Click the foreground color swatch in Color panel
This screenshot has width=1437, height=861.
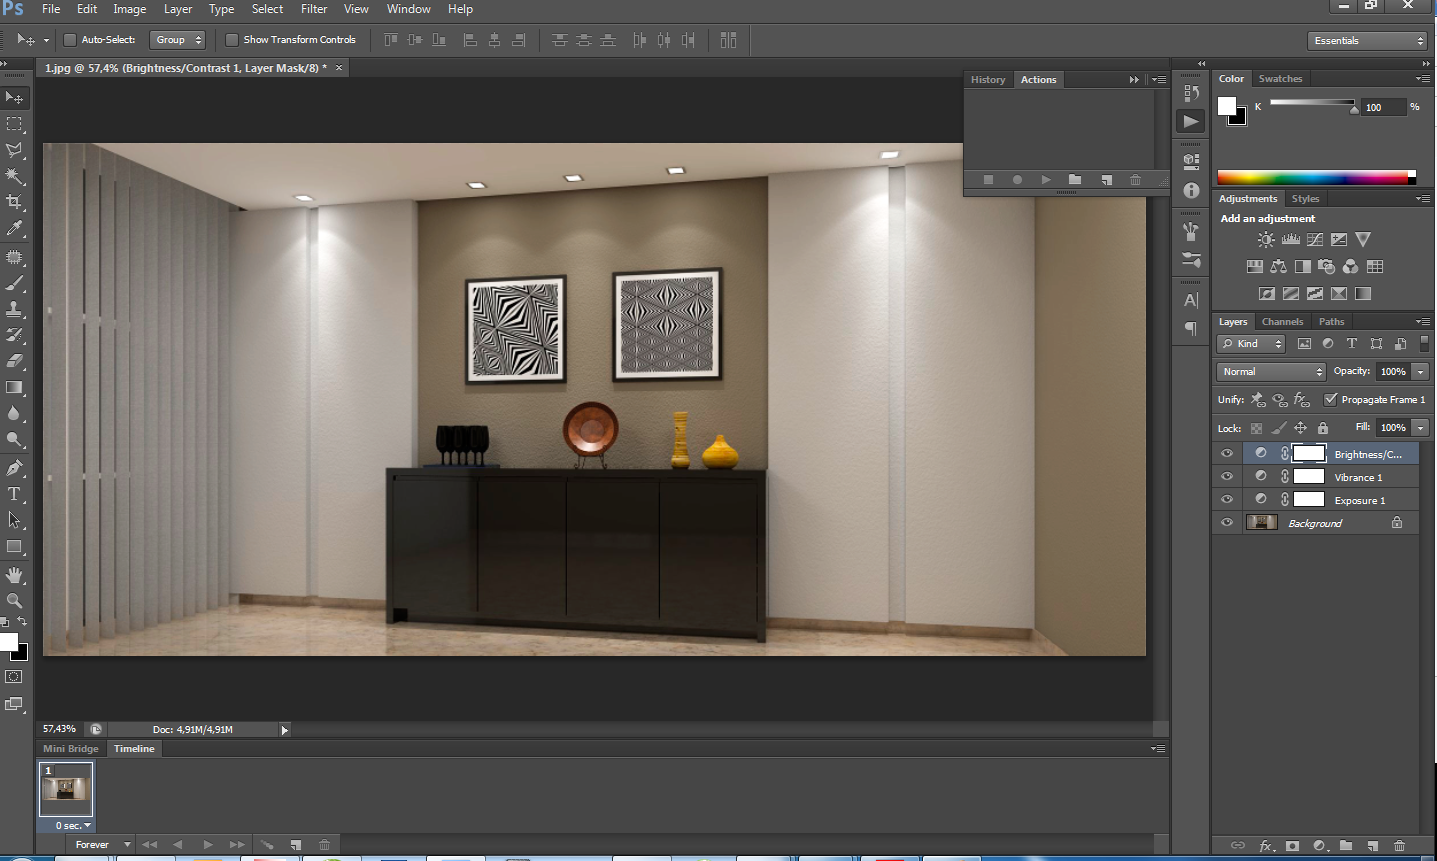(x=1226, y=106)
